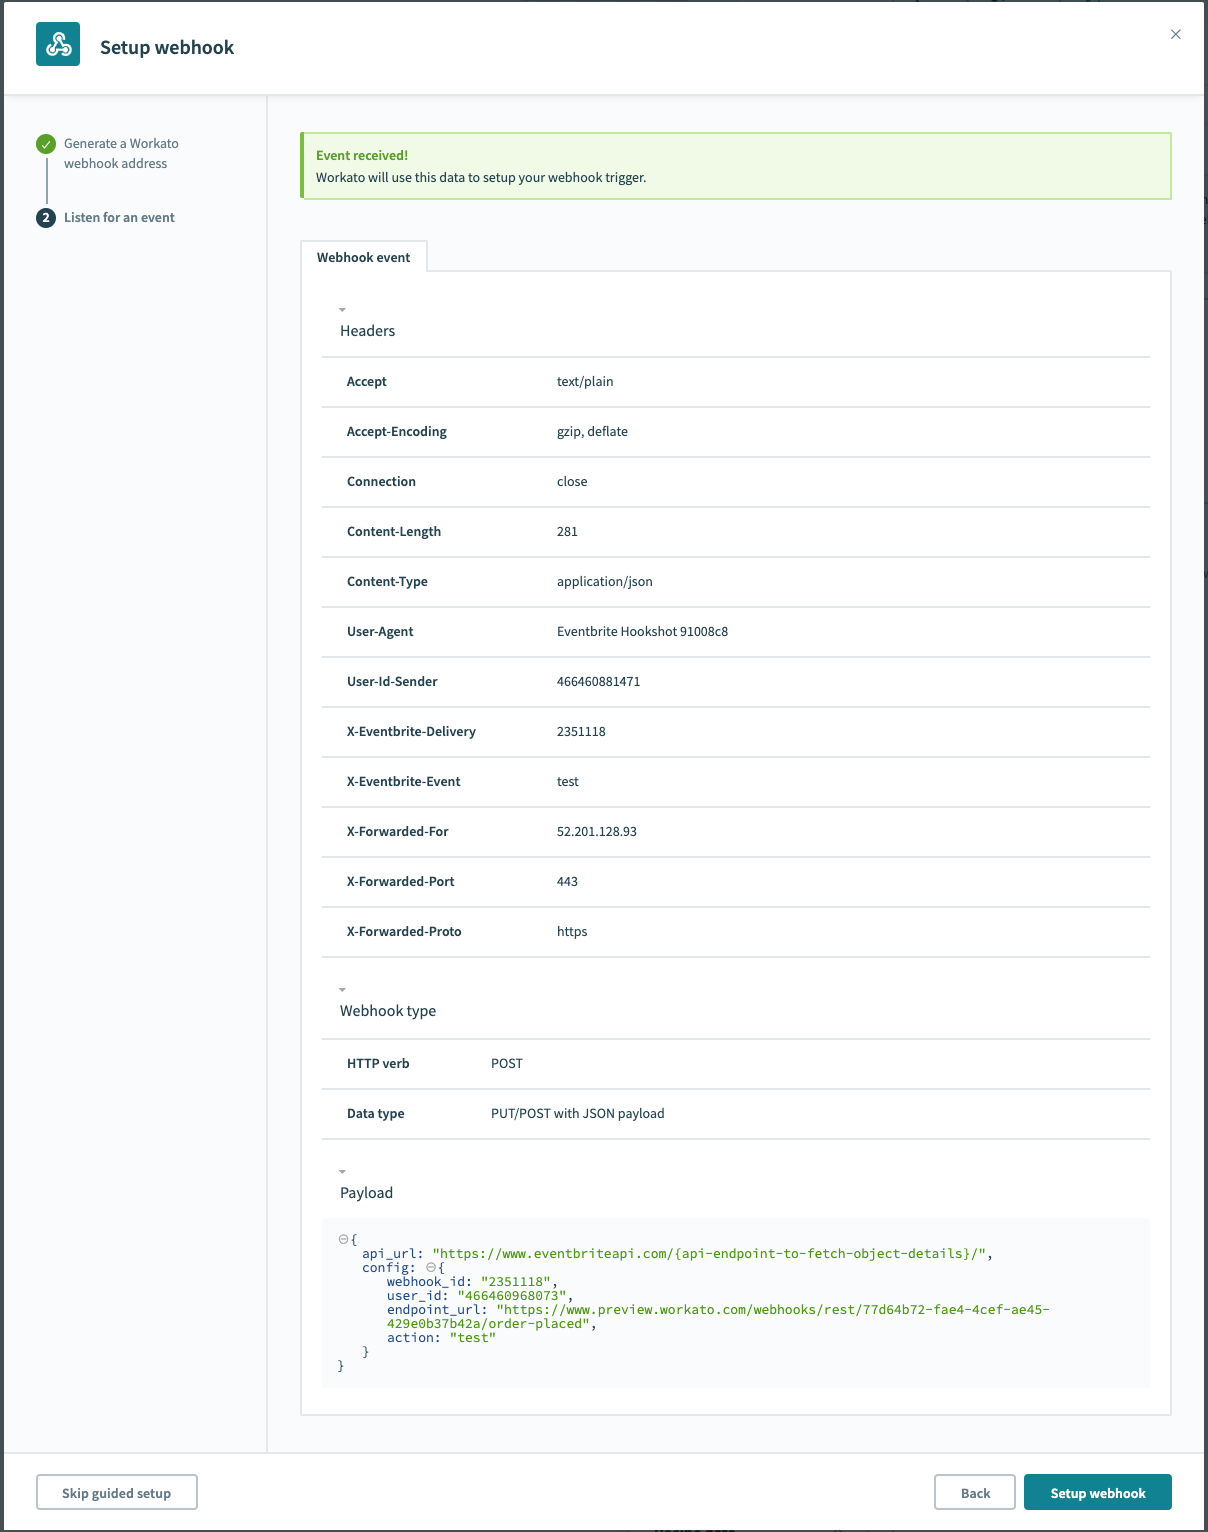The height and width of the screenshot is (1532, 1208).
Task: Click the endpoint_url value in the payload
Action: pos(770,1310)
